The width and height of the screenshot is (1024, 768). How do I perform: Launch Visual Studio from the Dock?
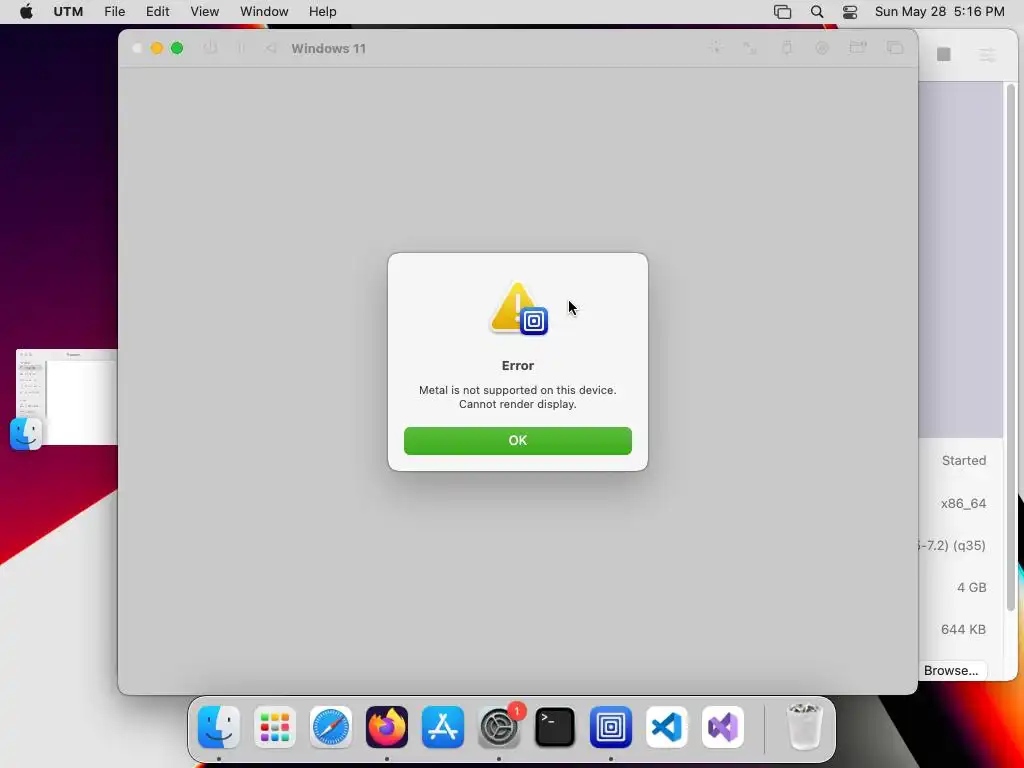point(723,727)
